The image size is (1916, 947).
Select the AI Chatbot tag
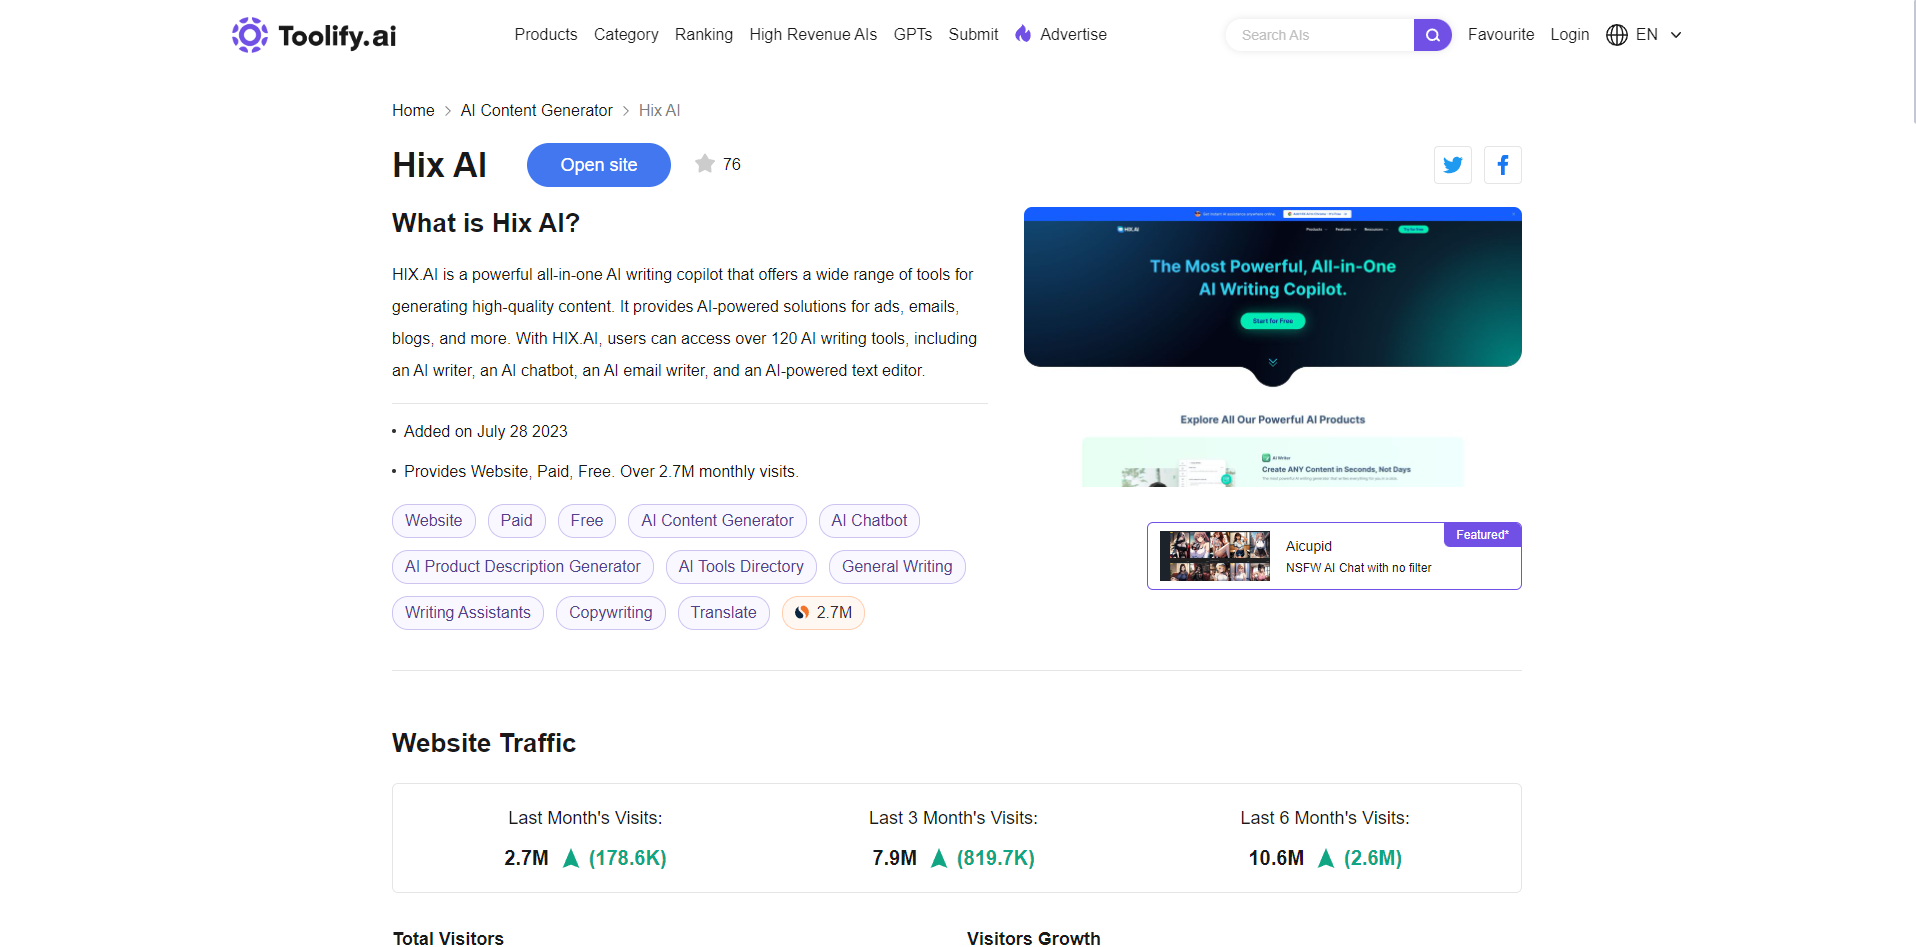[870, 521]
